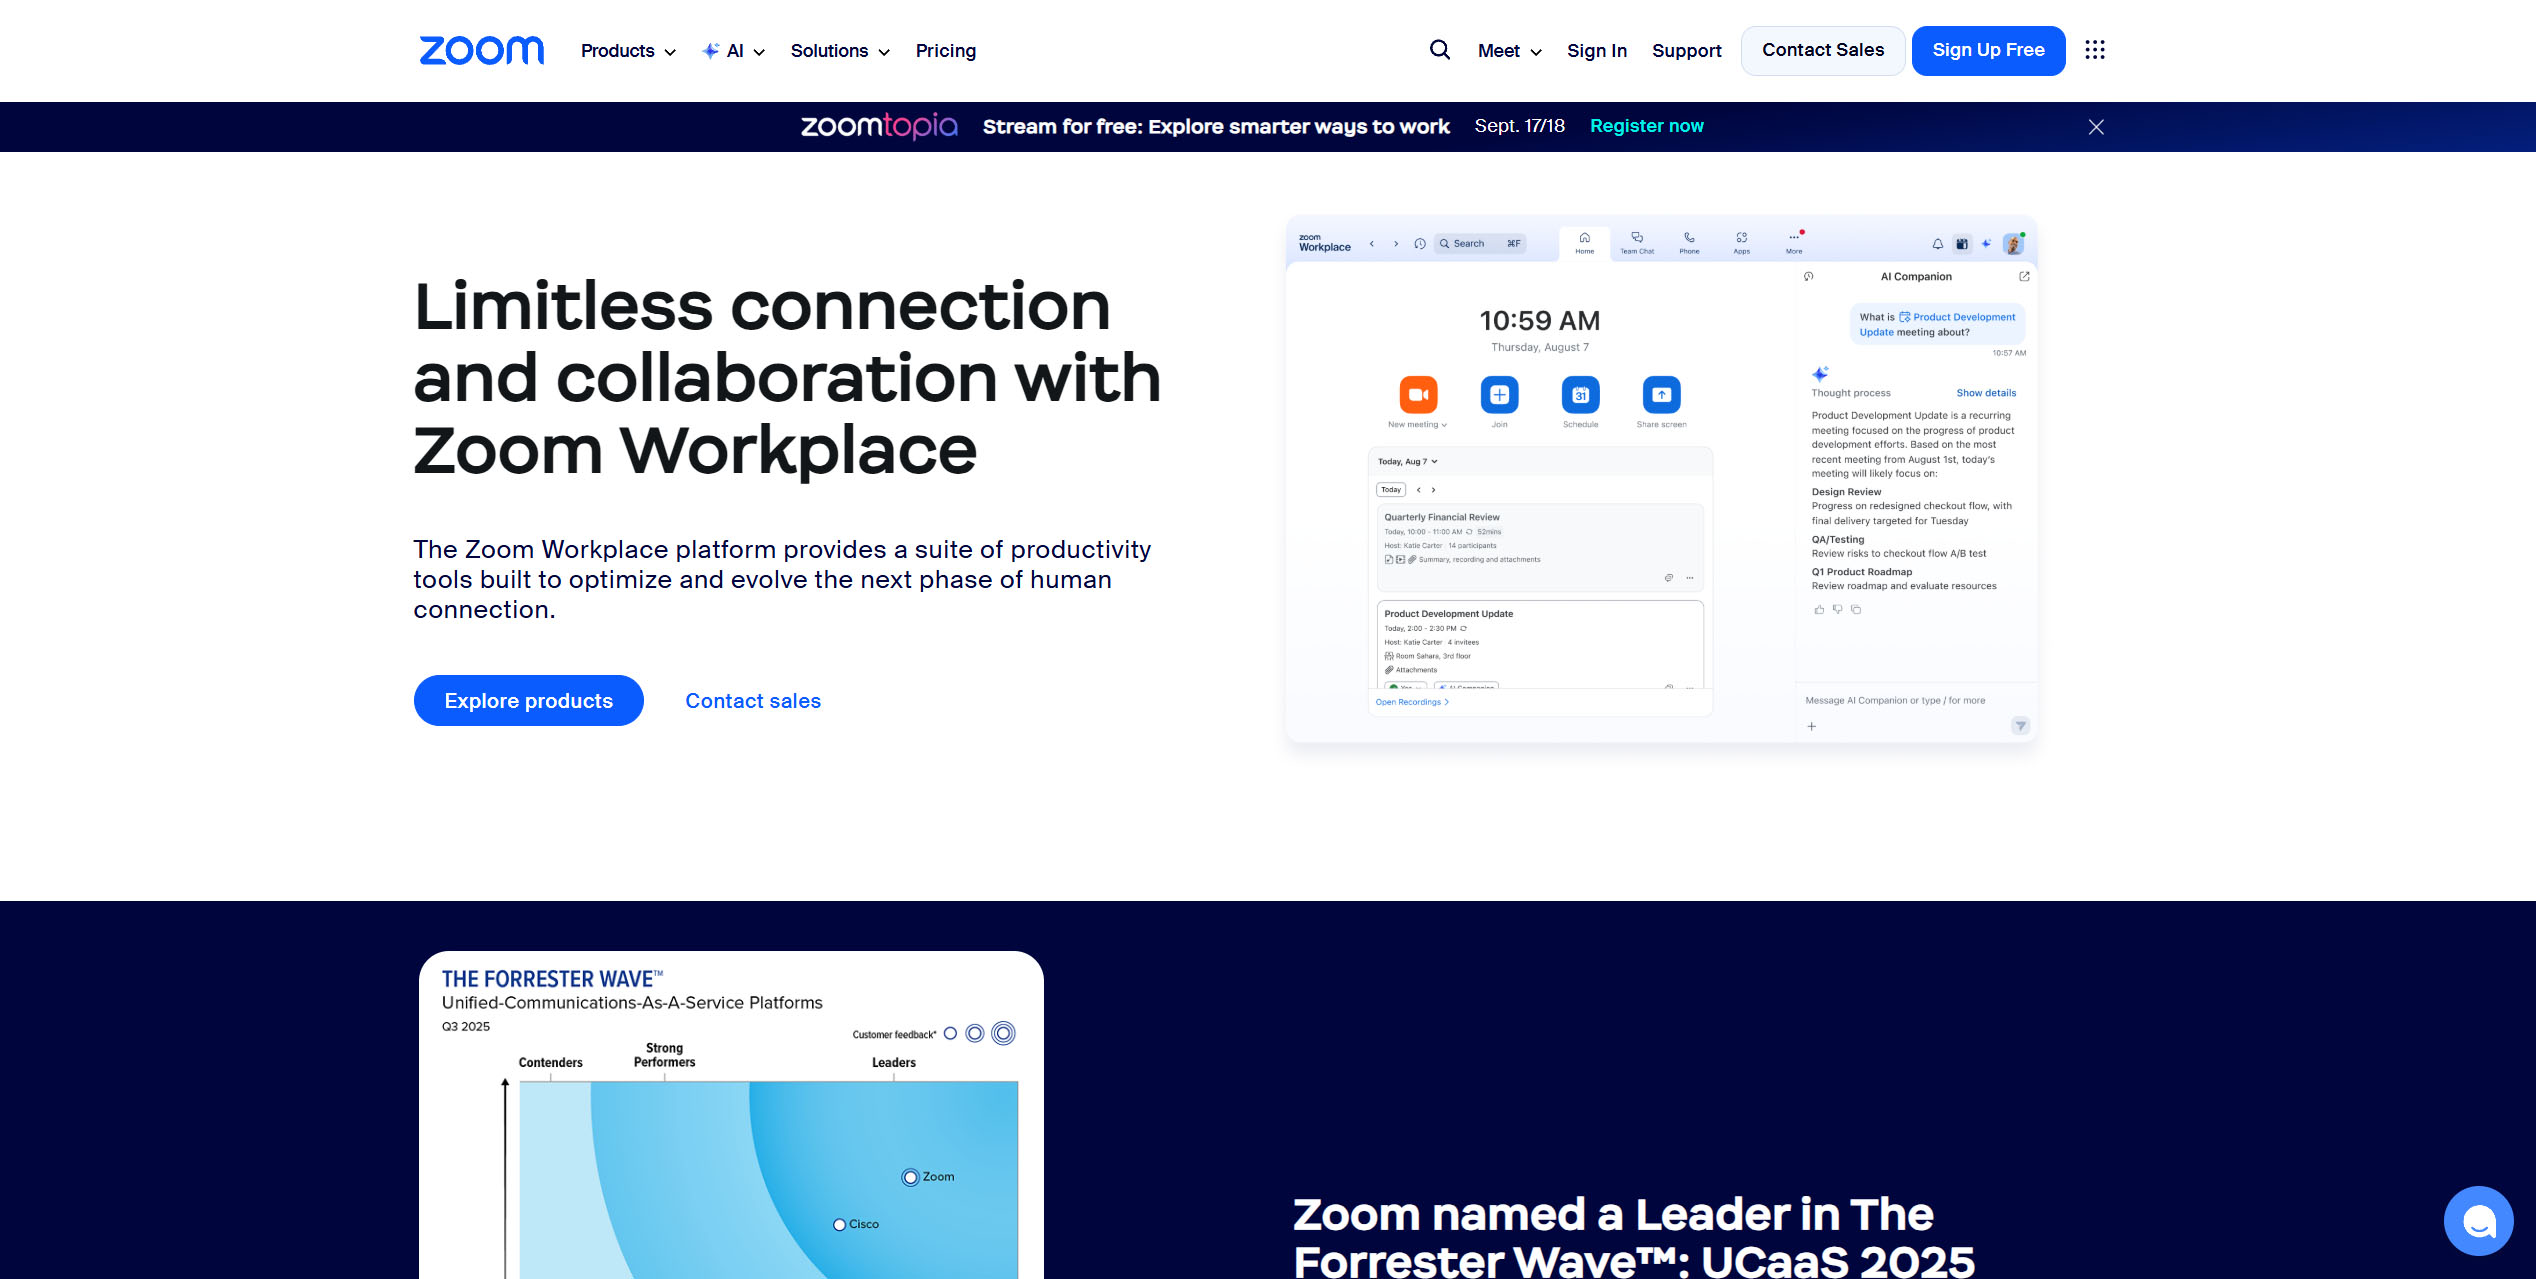Click 'Show details' in AI Companion panel
Image resolution: width=2536 pixels, height=1279 pixels.
(1986, 393)
